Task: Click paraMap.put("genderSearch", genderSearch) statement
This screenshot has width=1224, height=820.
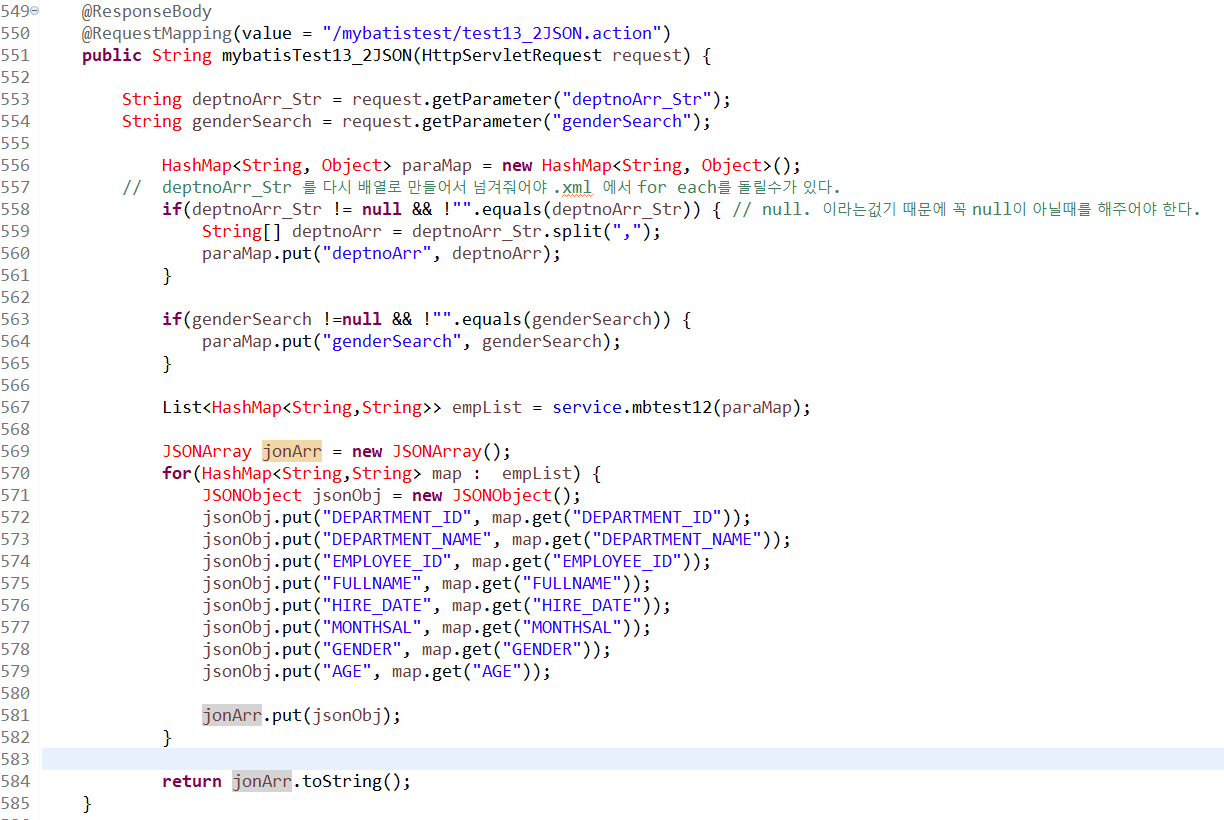Action: [x=412, y=342]
